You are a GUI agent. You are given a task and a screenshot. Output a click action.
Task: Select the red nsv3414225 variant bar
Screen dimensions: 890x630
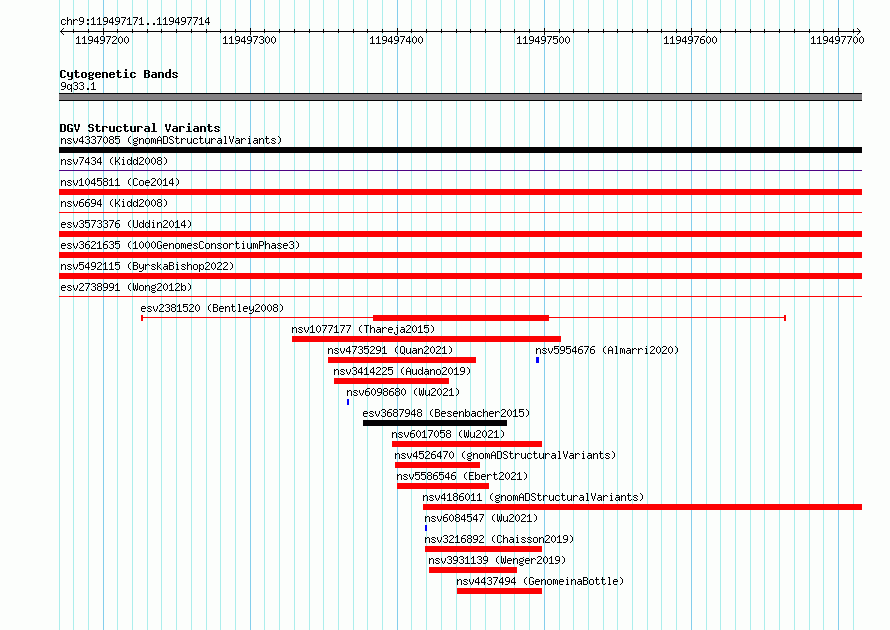pos(391,381)
